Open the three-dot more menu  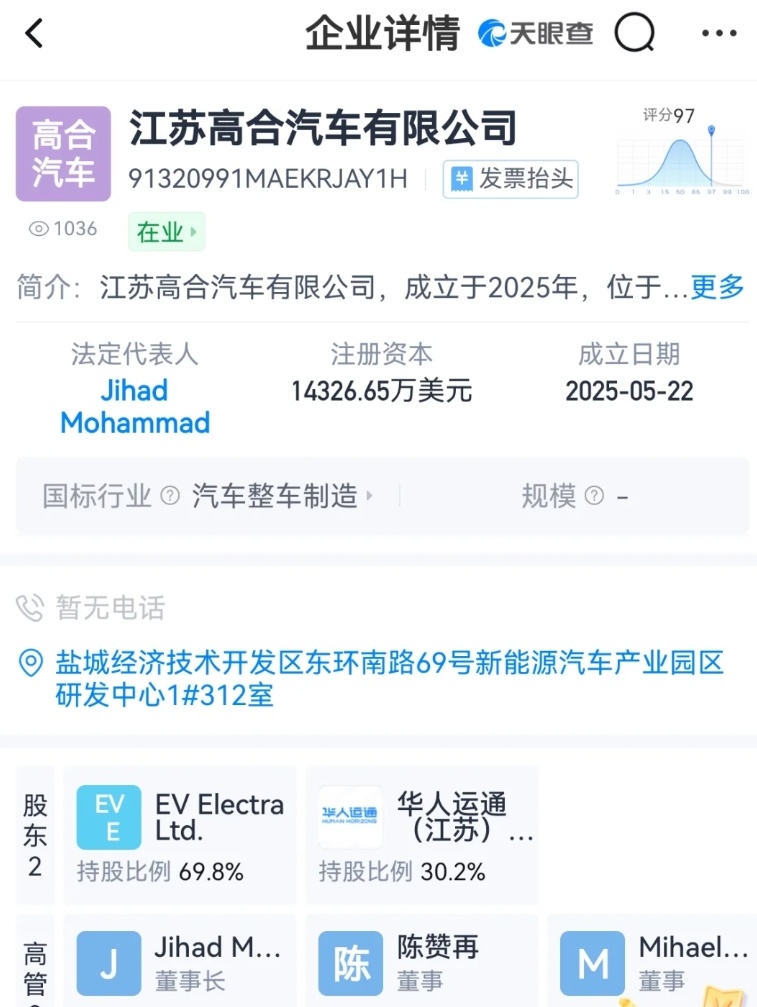[x=719, y=33]
